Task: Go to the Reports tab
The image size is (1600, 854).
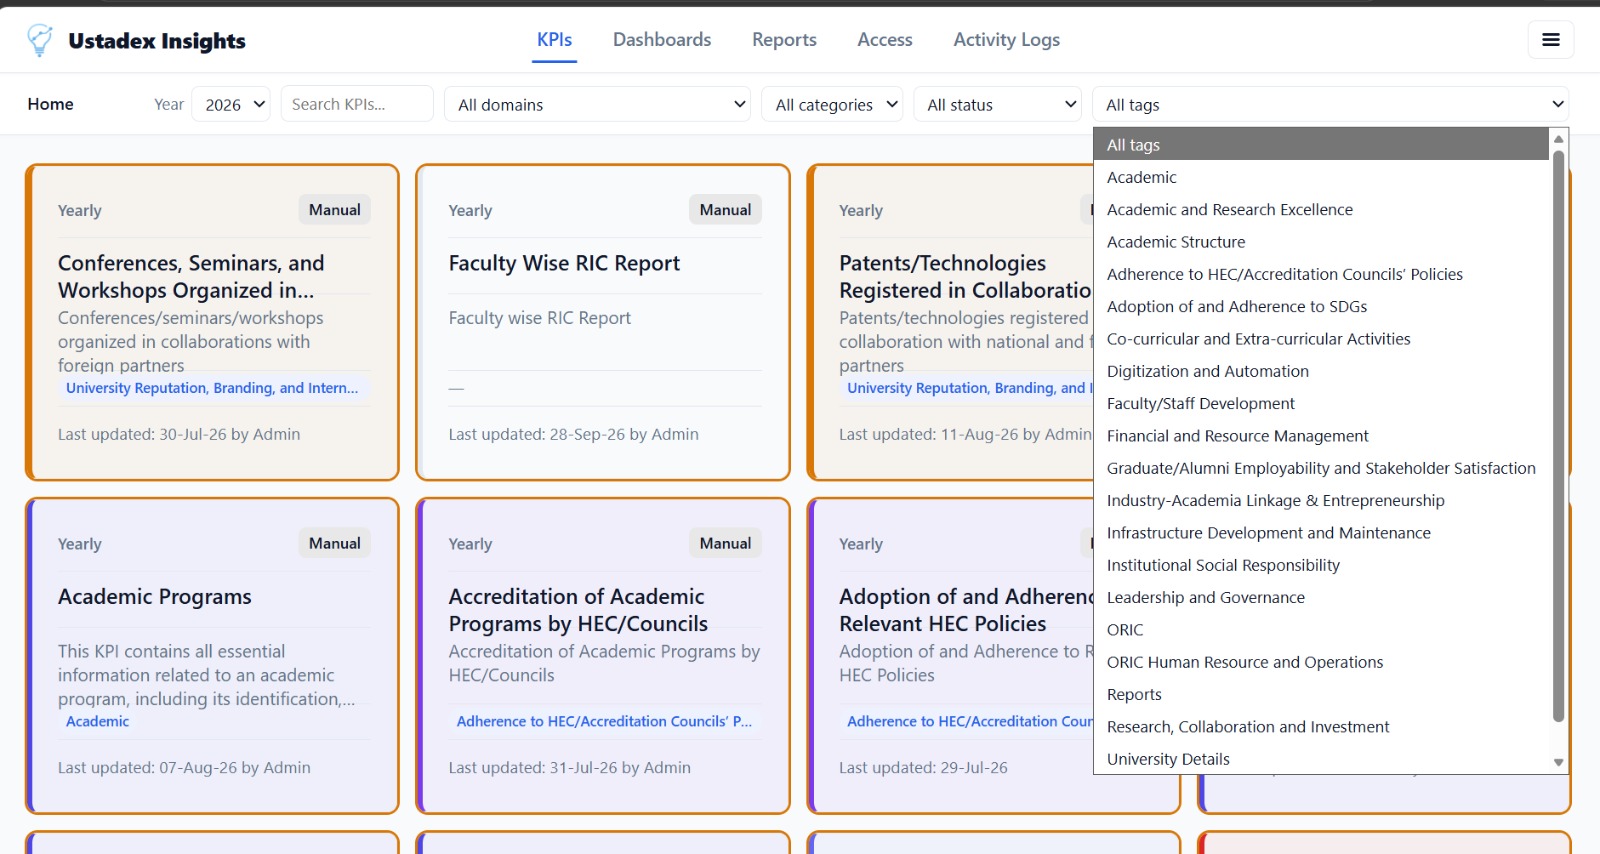Action: (x=784, y=40)
